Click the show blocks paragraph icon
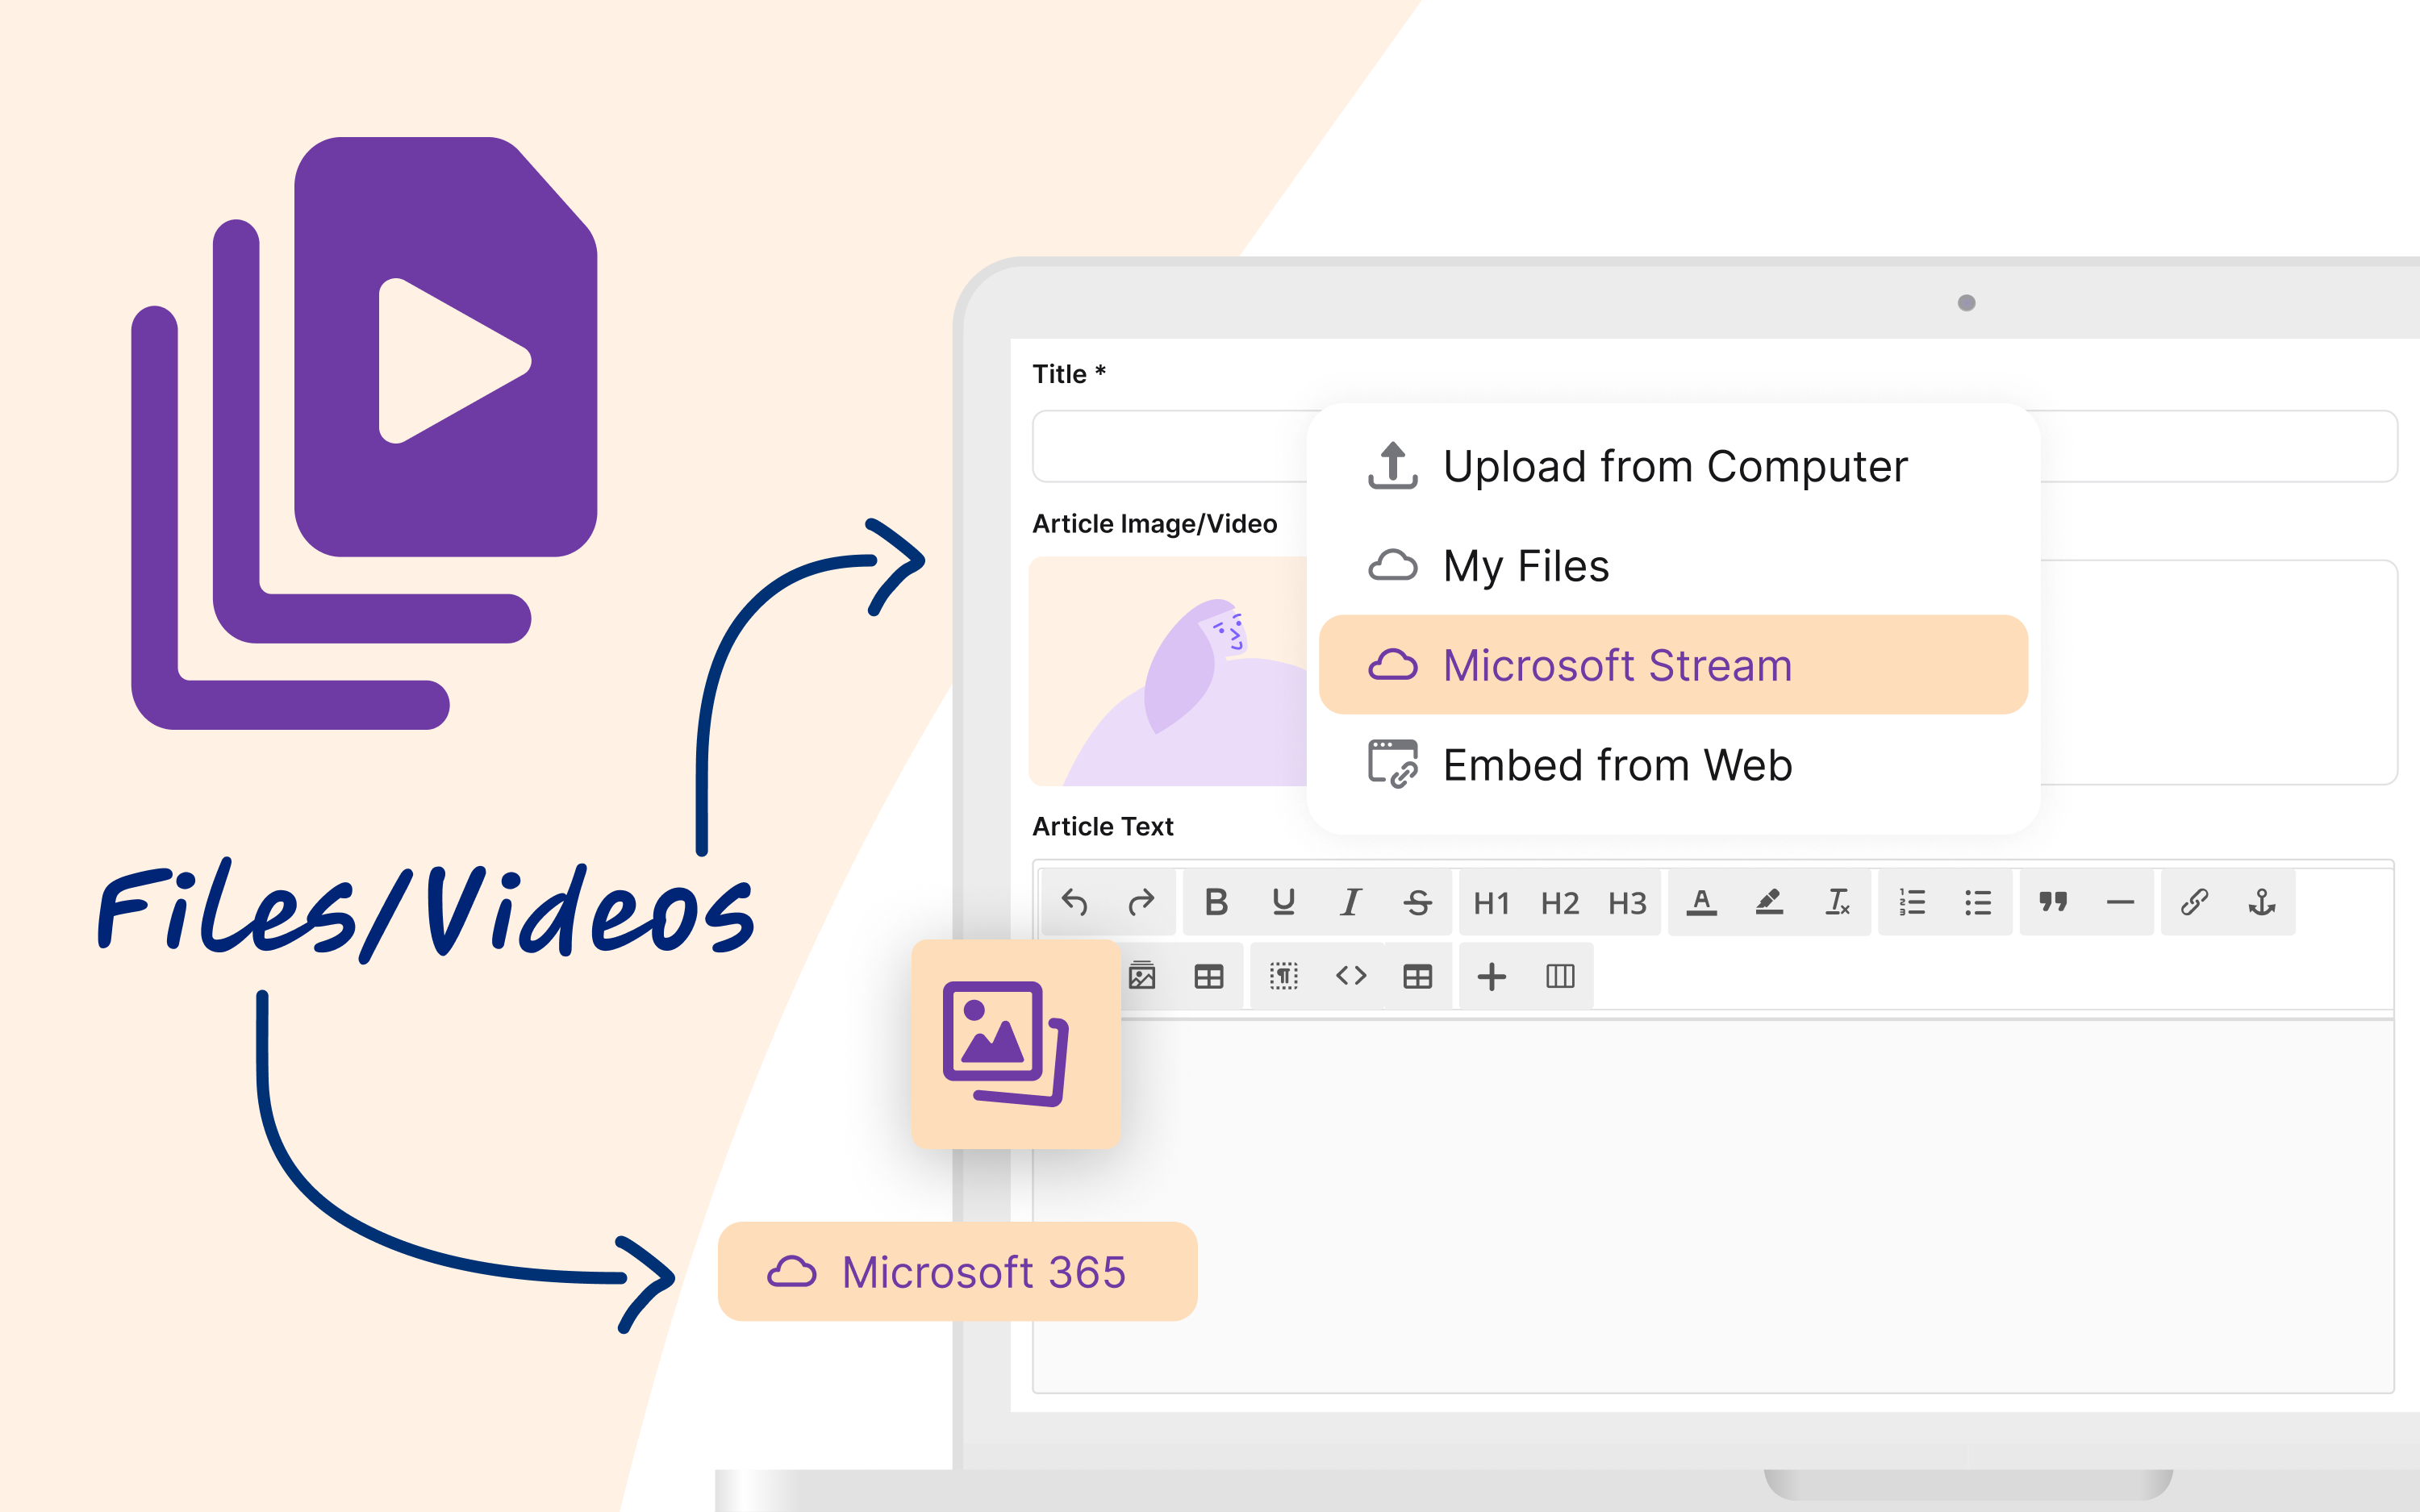 (1284, 976)
